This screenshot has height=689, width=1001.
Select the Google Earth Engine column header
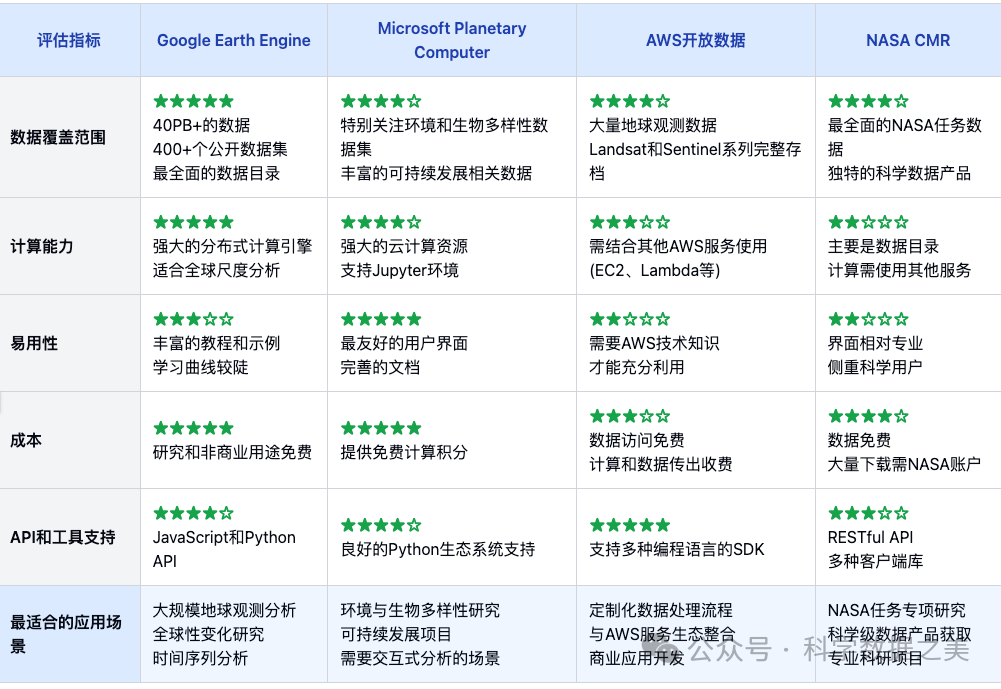click(234, 41)
